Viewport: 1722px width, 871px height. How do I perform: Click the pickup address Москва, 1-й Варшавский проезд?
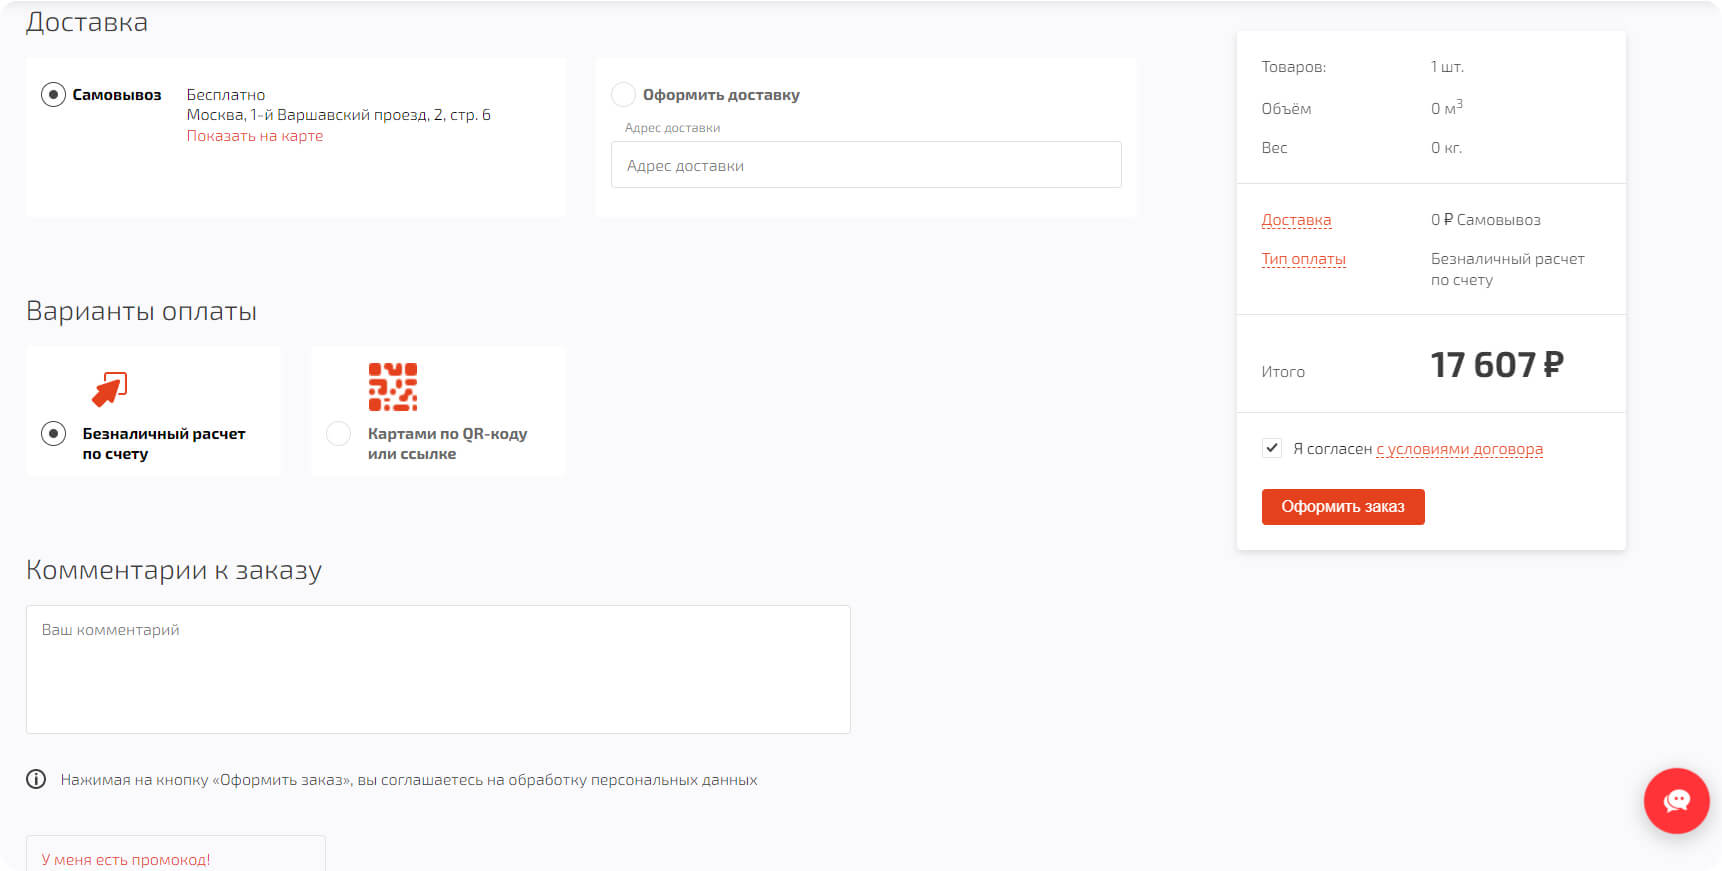(338, 115)
